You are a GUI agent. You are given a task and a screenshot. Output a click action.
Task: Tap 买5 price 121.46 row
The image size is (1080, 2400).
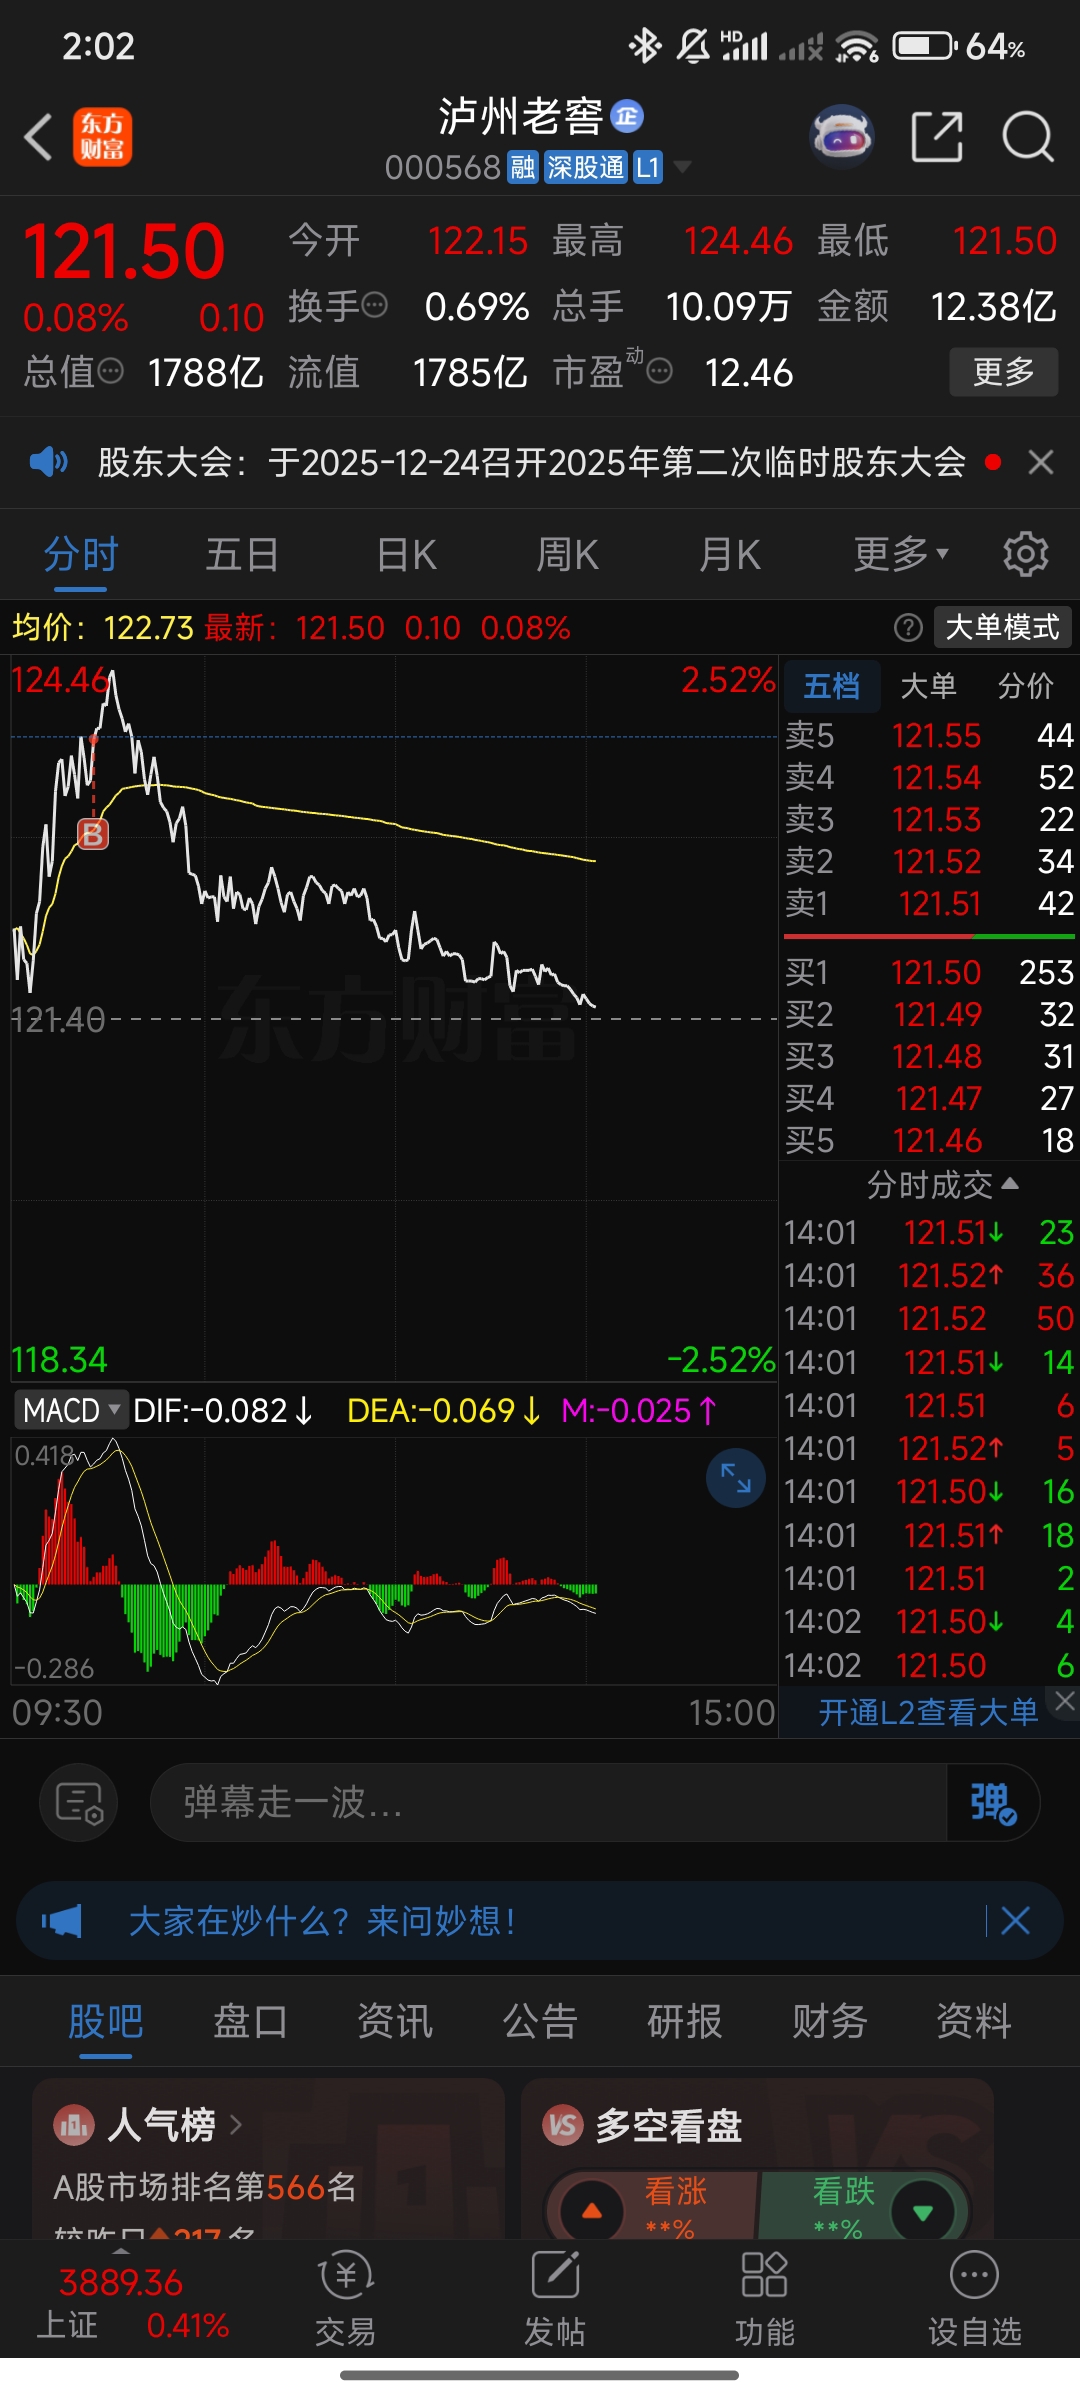tap(929, 1140)
